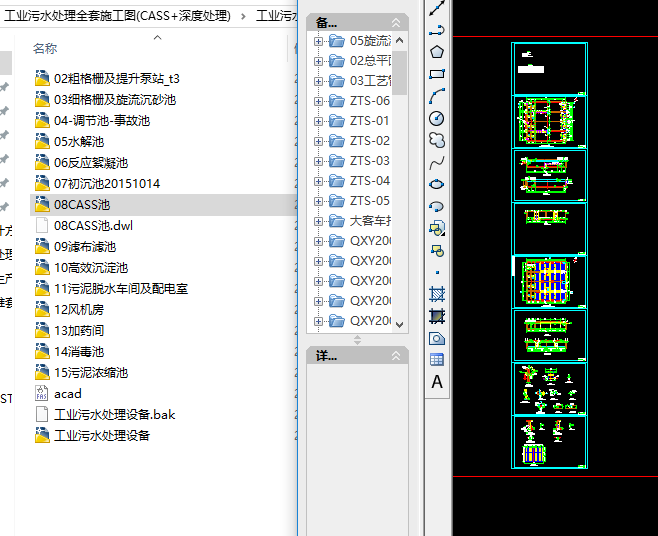Expand the 03工艺 folder node

point(319,81)
